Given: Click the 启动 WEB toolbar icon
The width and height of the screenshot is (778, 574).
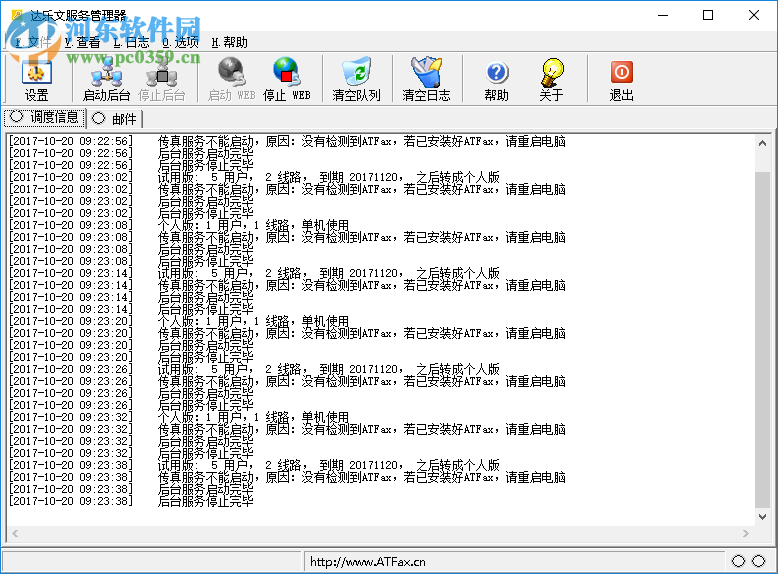Looking at the screenshot, I should pos(231,79).
